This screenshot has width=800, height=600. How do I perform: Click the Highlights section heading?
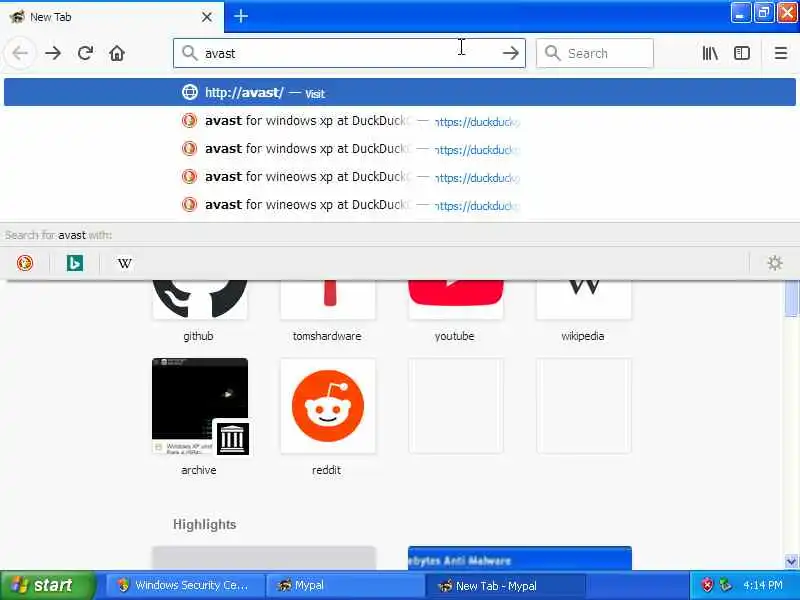[204, 524]
